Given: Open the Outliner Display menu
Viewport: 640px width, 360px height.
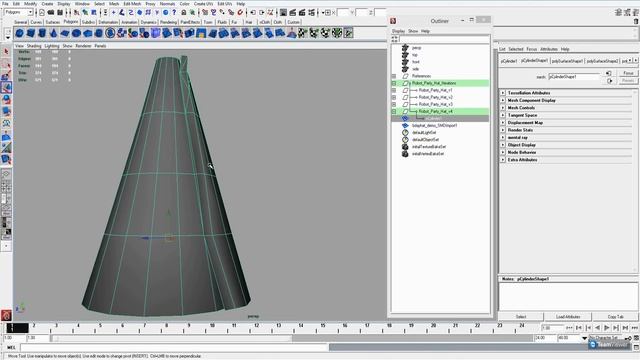Looking at the screenshot, I should (398, 31).
